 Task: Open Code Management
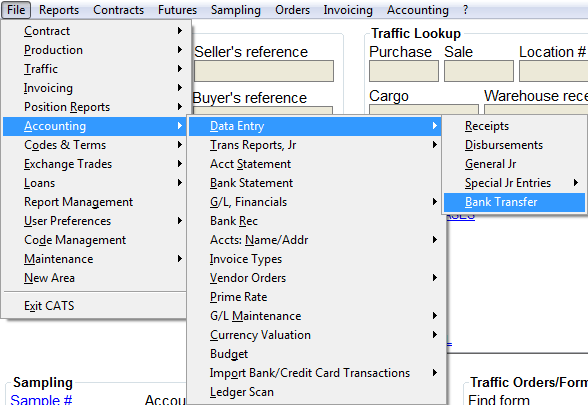pos(94,240)
